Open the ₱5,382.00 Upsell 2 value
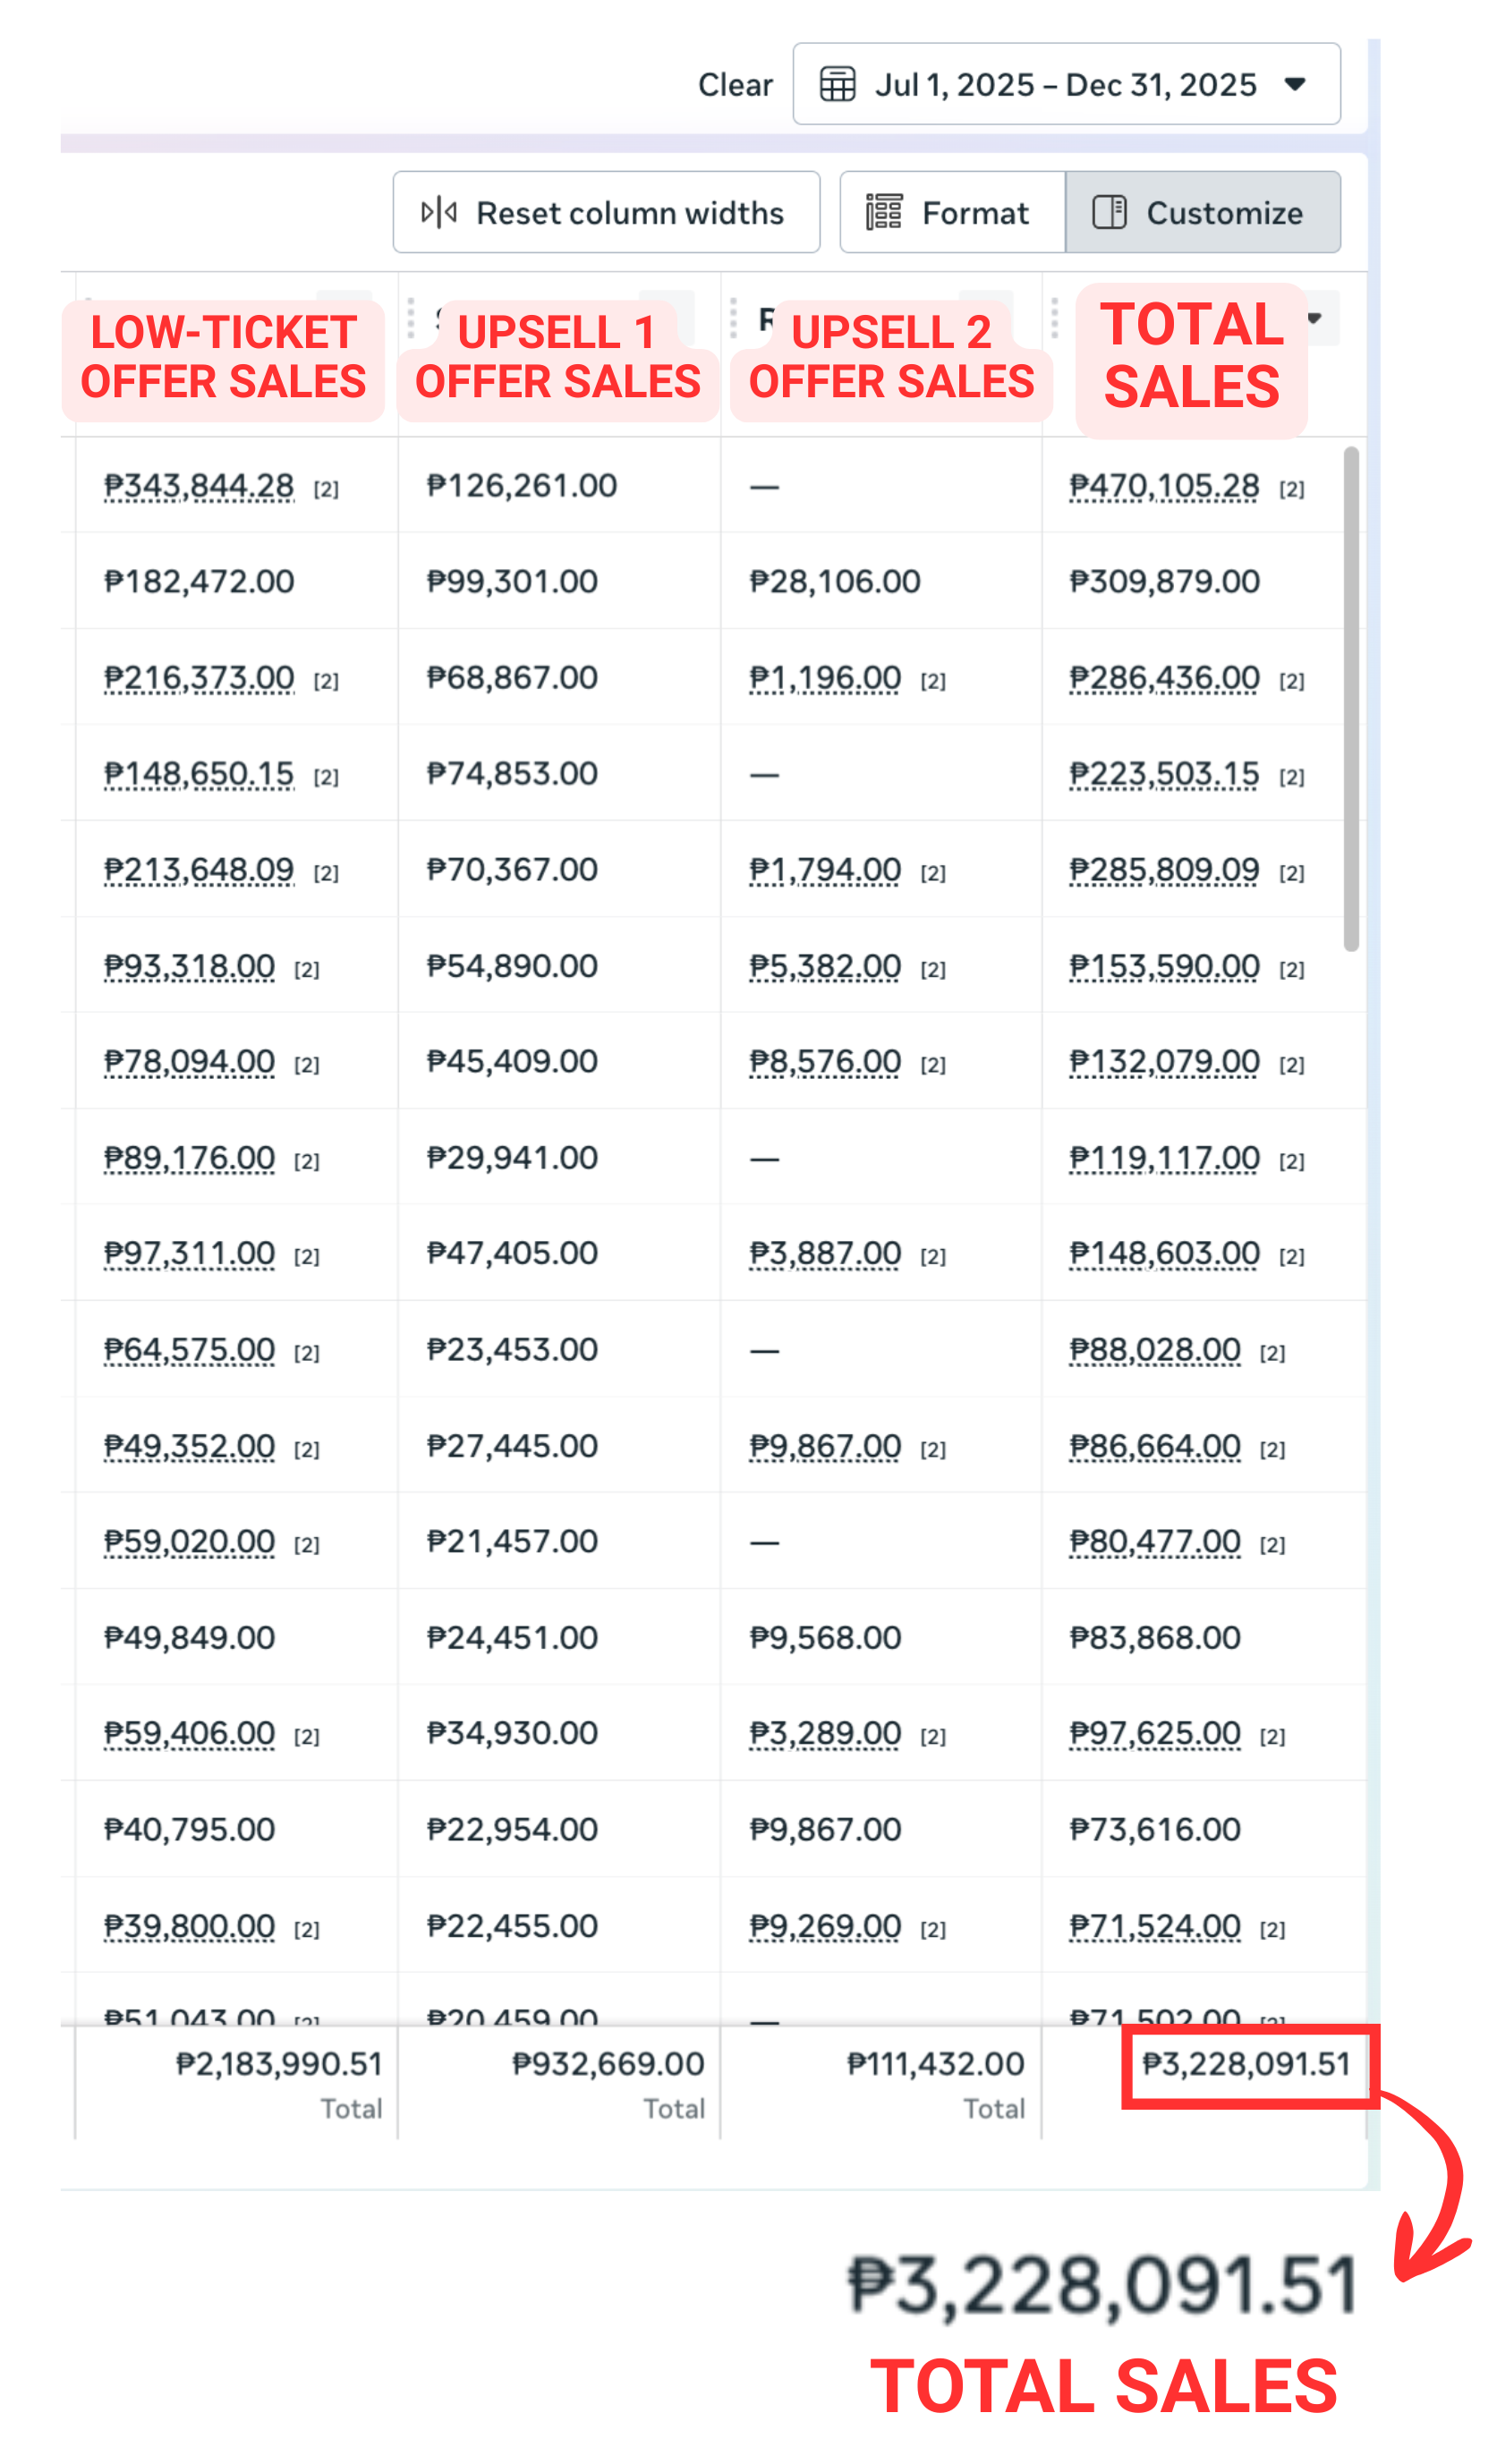This screenshot has width=1497, height=2464. click(825, 966)
